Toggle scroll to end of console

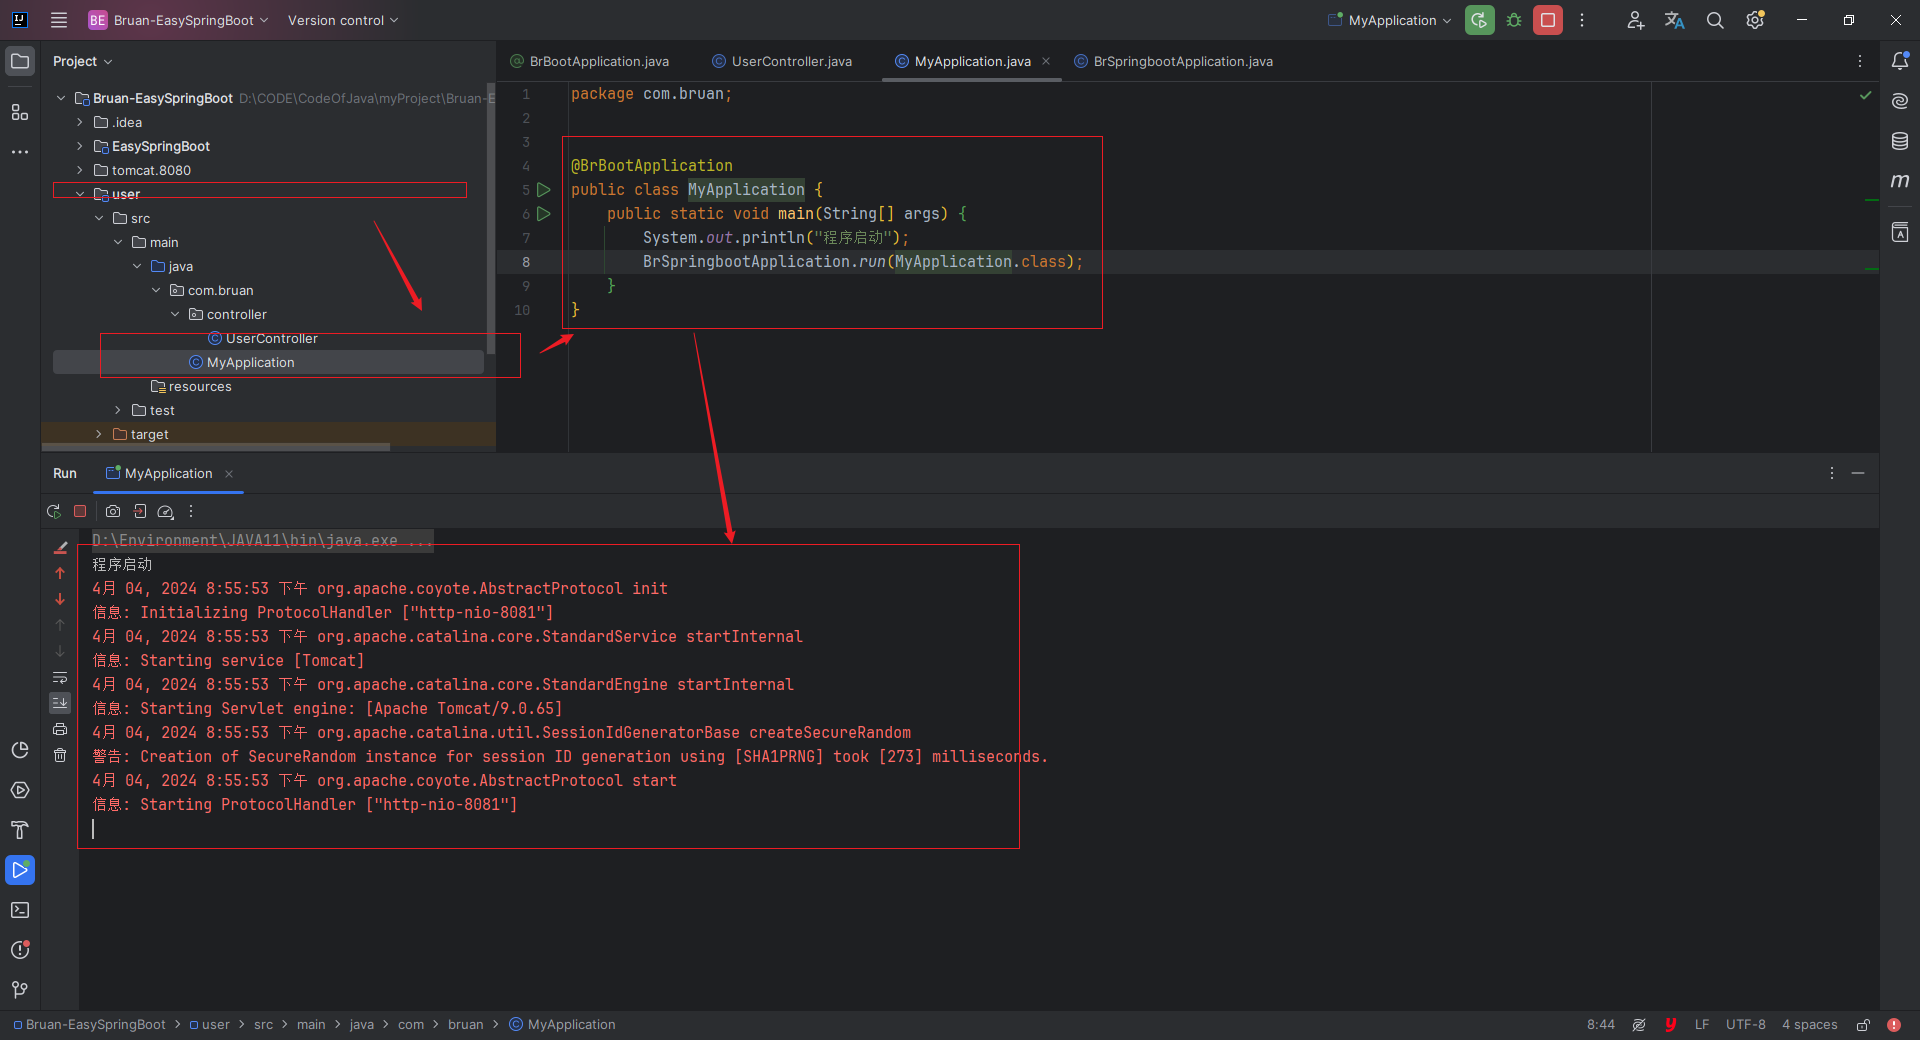[x=60, y=703]
